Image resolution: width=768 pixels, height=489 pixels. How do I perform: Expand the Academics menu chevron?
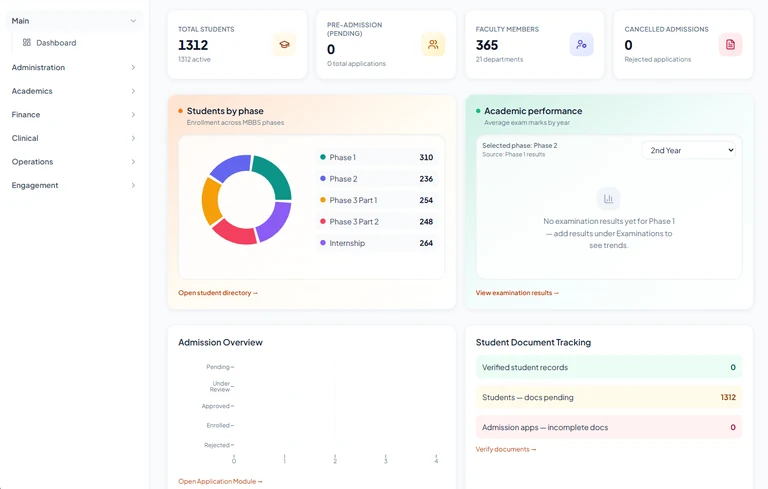[133, 91]
